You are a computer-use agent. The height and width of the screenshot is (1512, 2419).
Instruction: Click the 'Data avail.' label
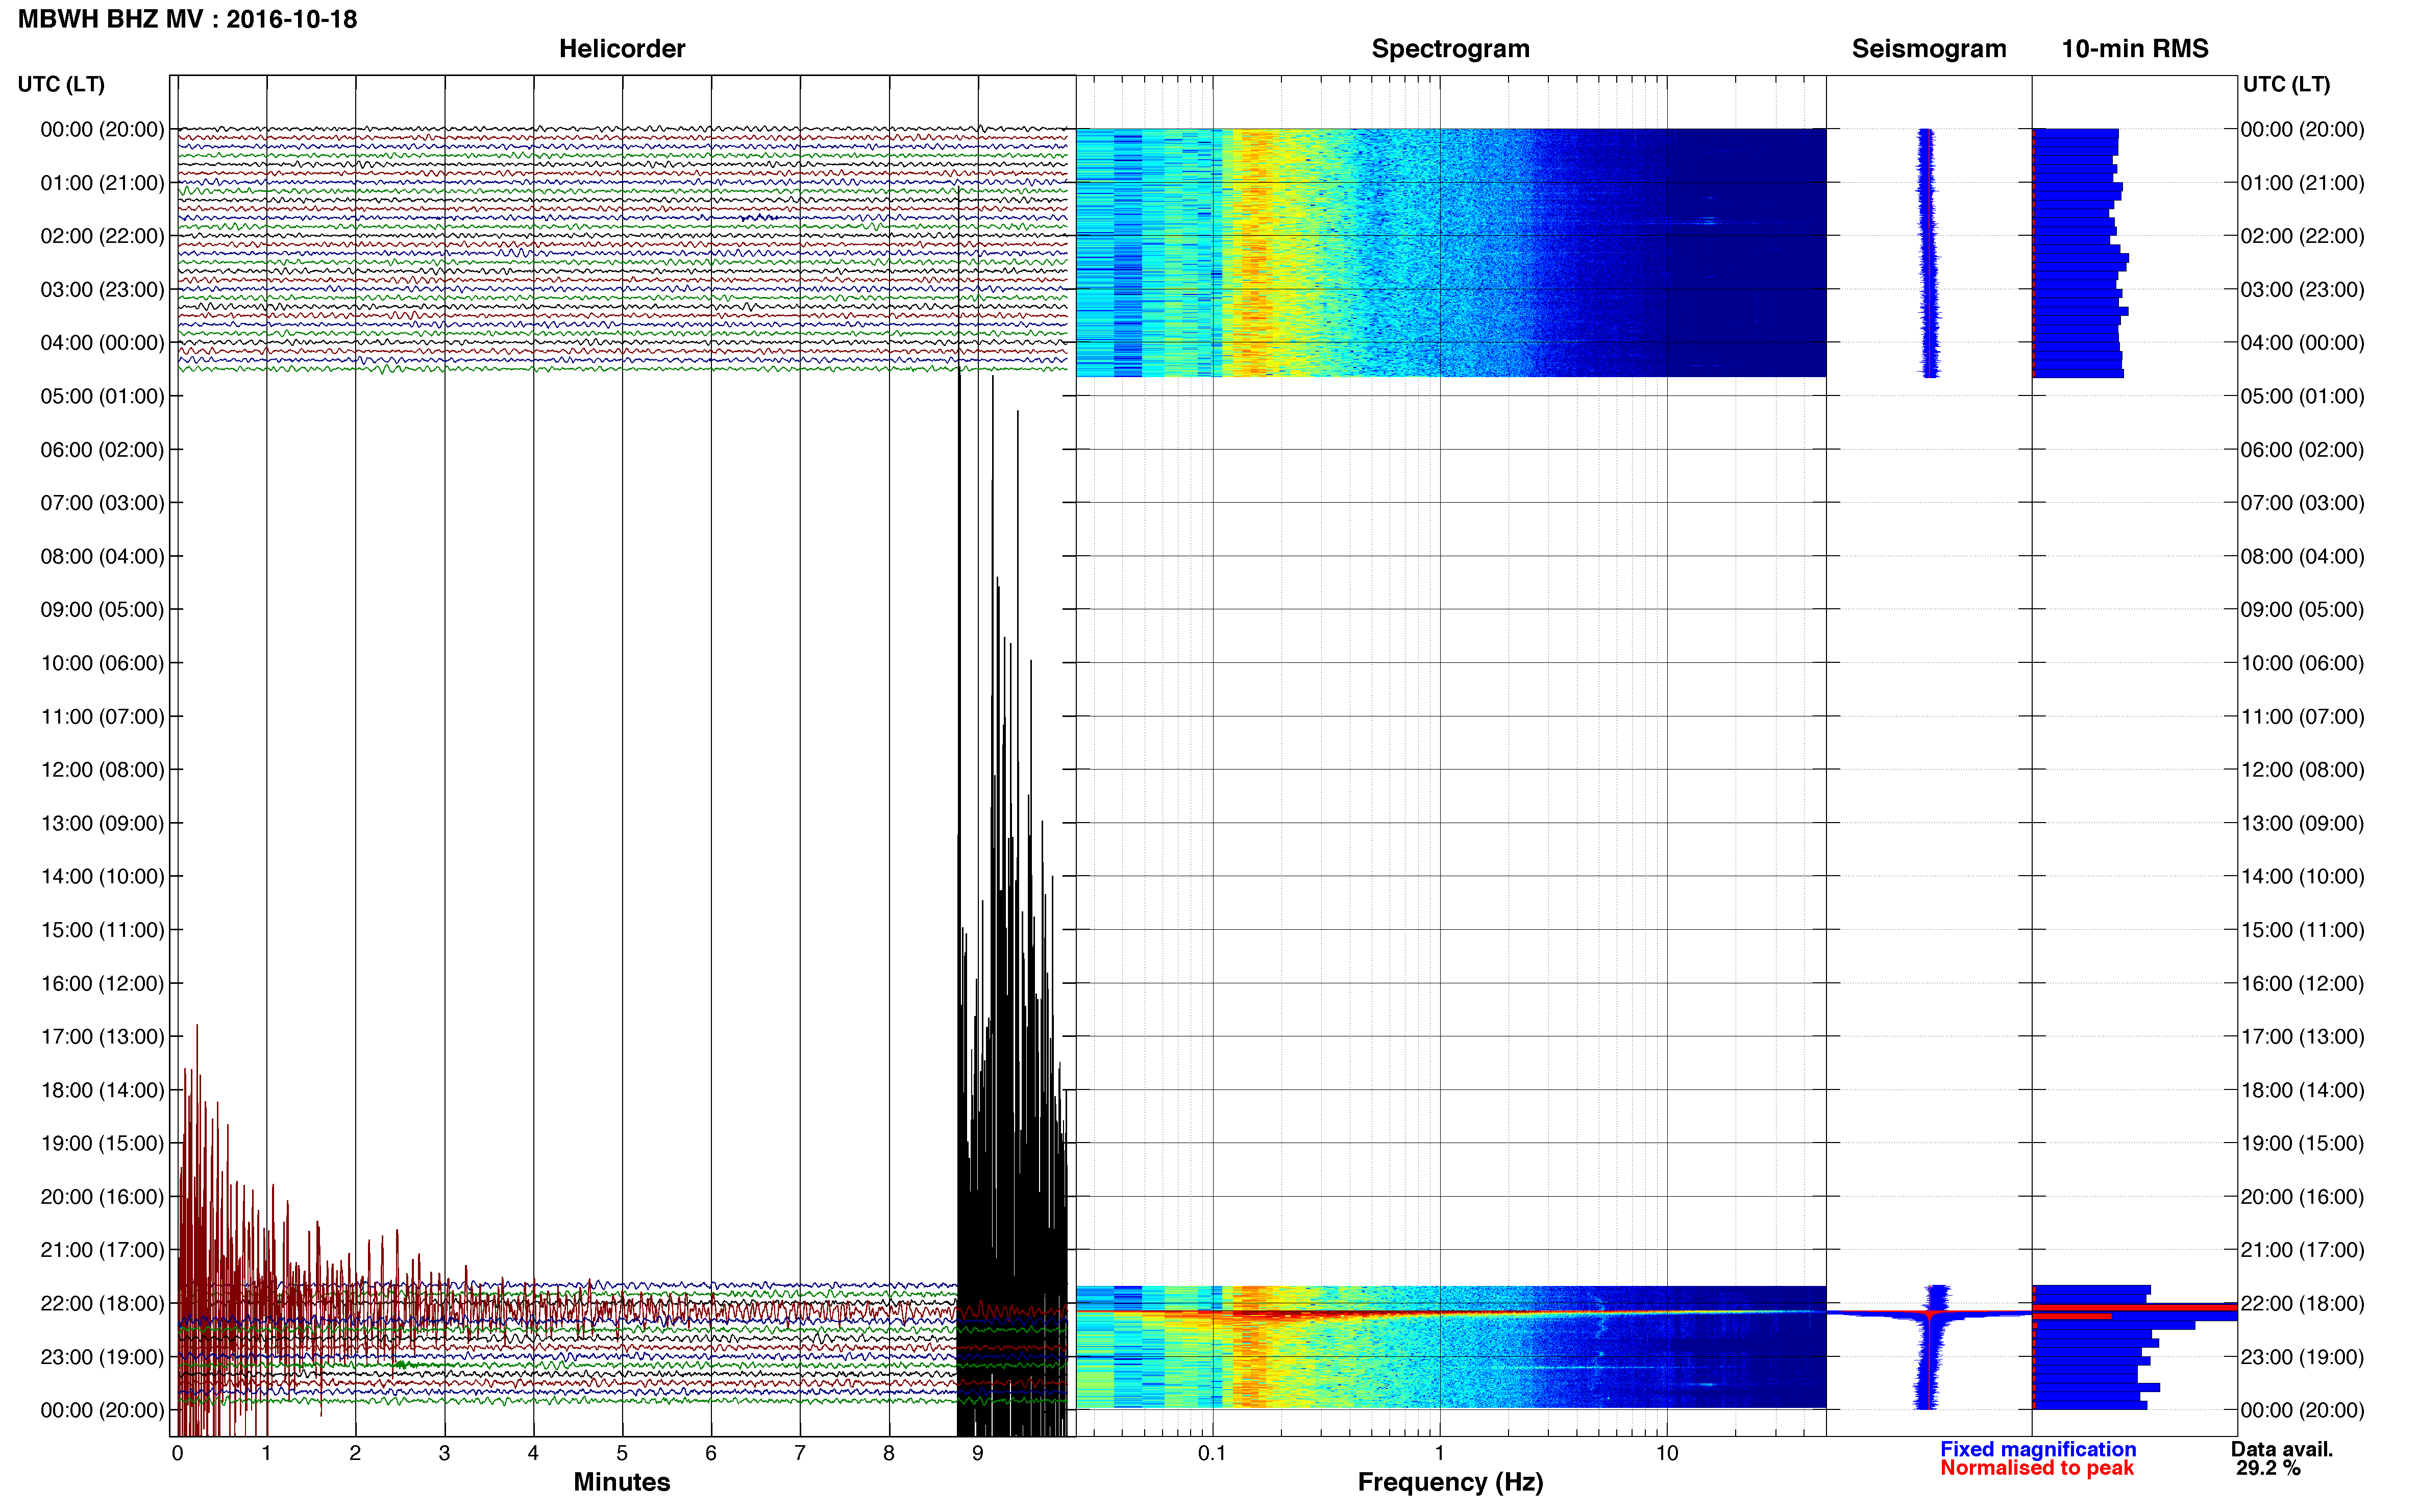(x=2282, y=1449)
